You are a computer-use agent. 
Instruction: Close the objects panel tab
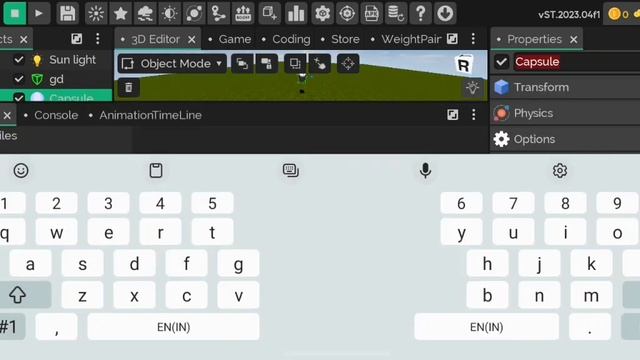[24, 40]
